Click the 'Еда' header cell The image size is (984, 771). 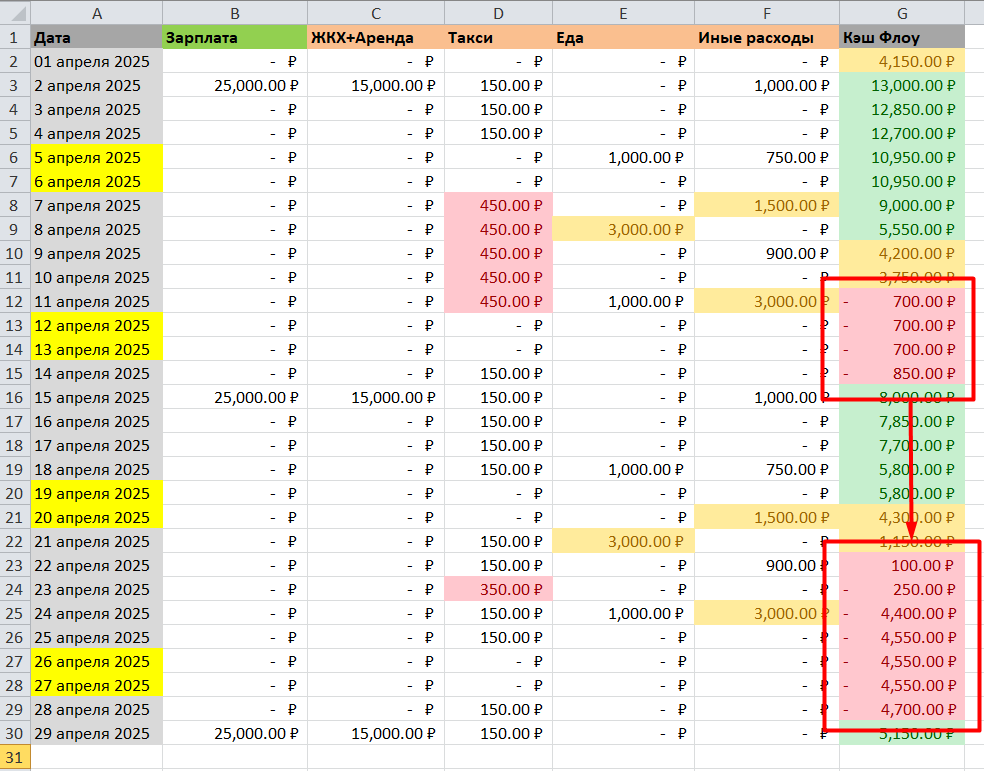tap(623, 38)
